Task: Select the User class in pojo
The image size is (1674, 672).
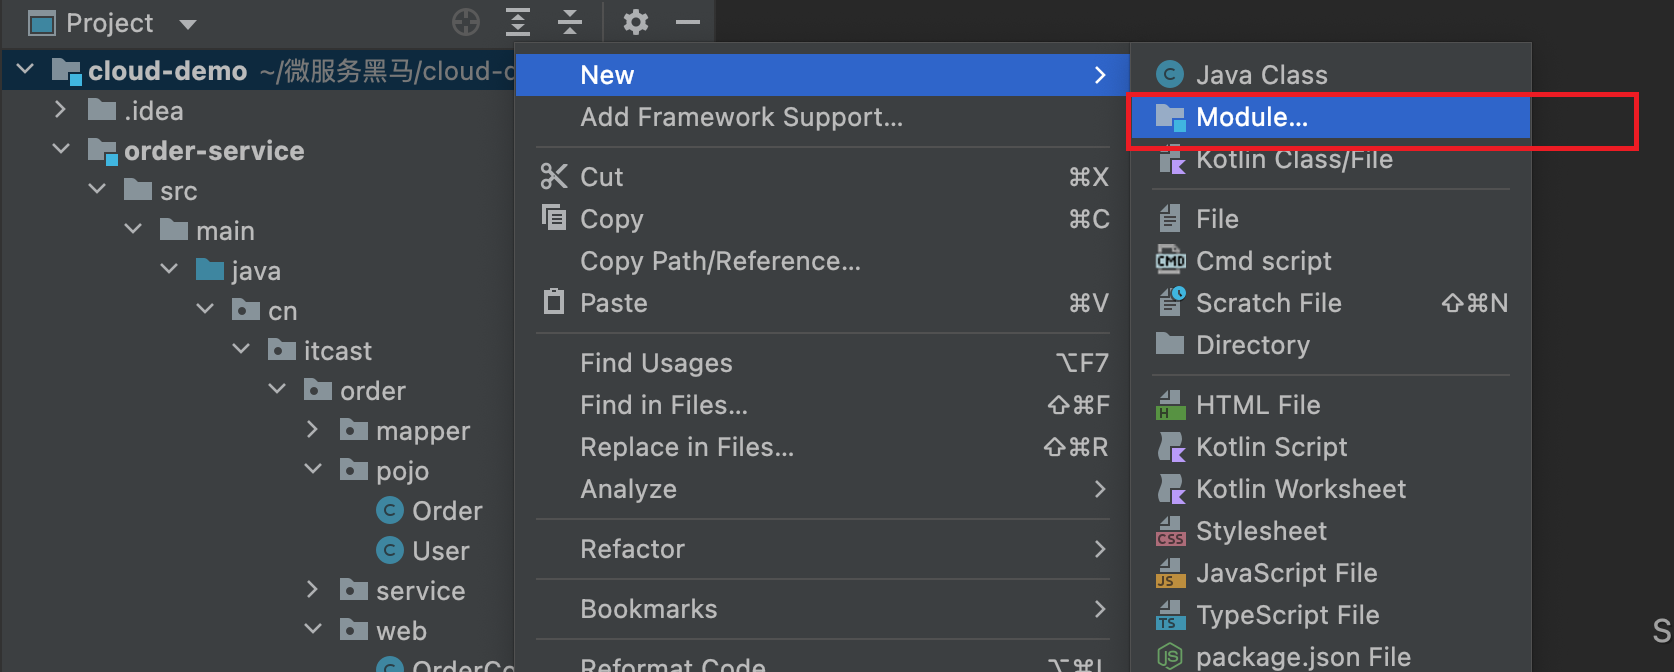Action: point(440,551)
